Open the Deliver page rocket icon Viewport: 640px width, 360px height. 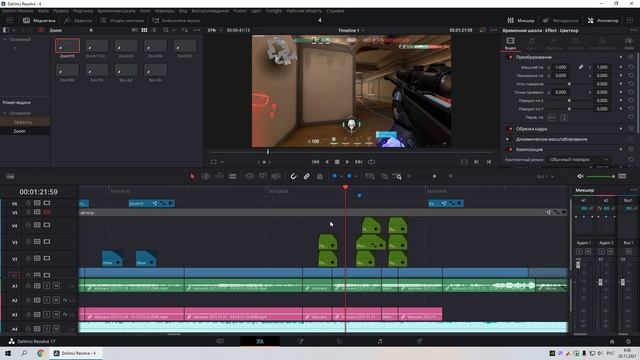pos(420,341)
